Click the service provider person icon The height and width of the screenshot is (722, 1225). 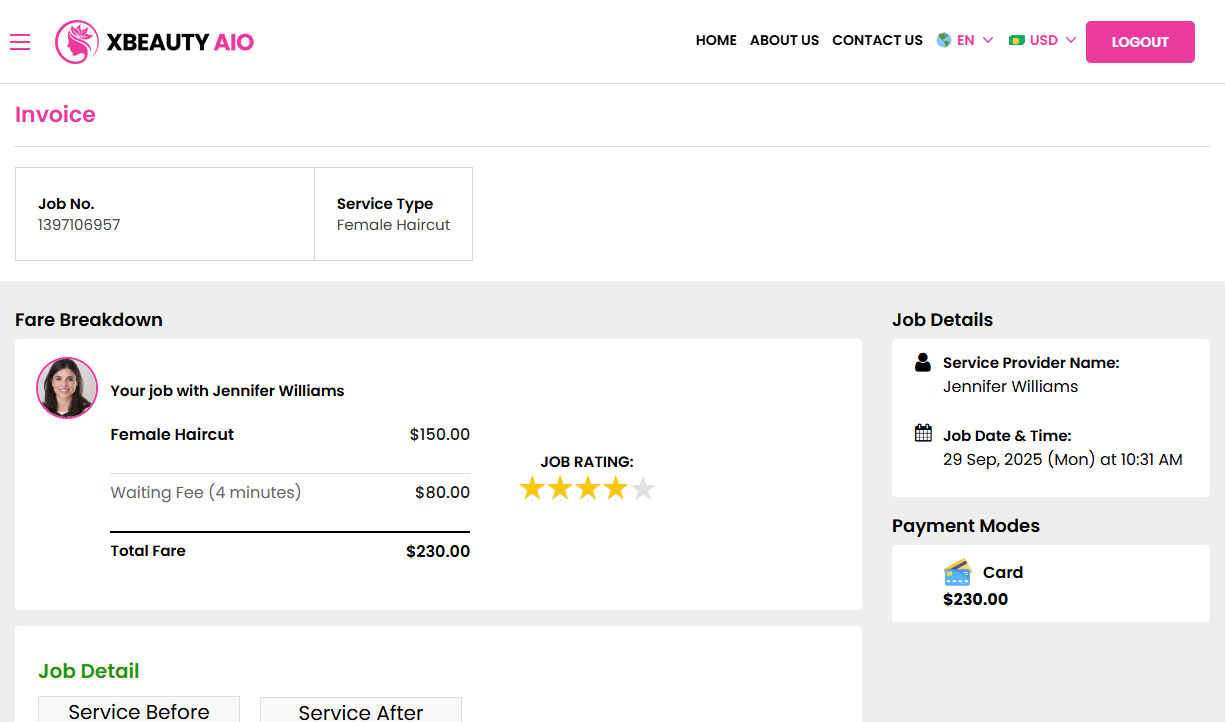(923, 362)
